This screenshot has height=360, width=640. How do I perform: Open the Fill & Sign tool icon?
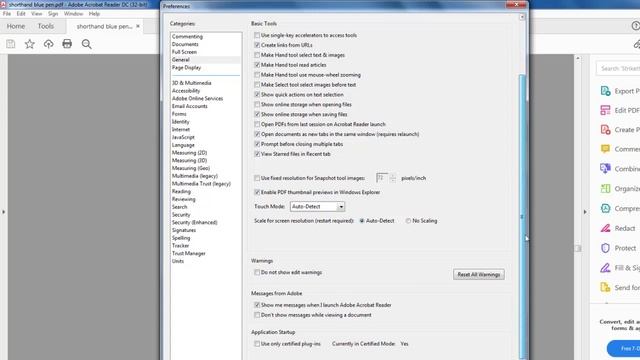click(605, 268)
